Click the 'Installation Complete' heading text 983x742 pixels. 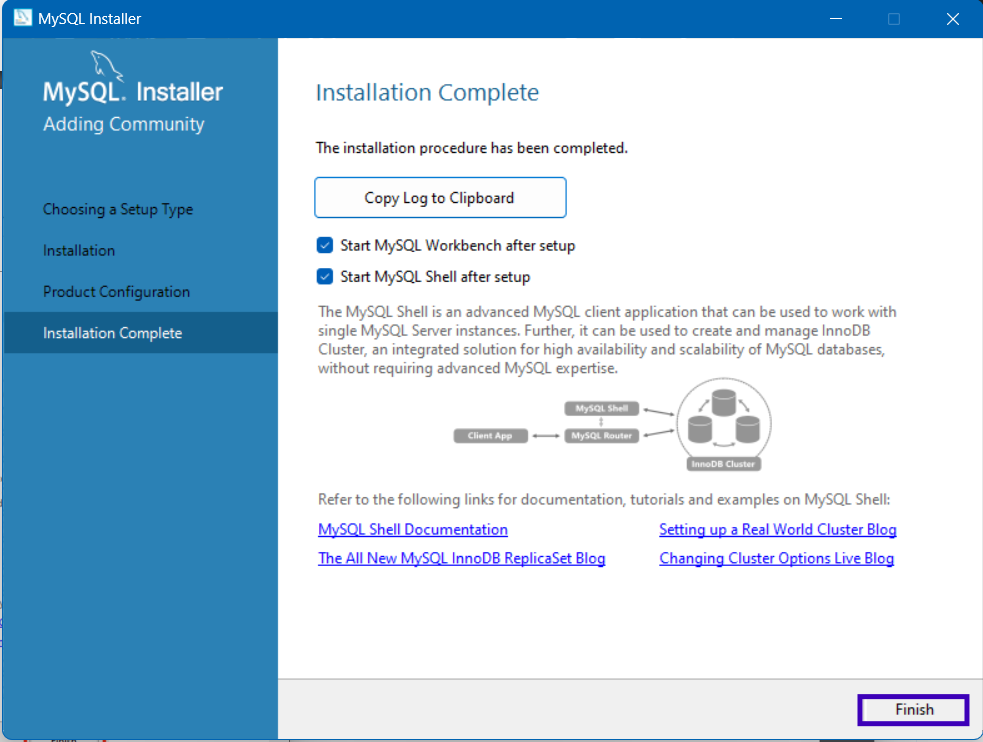tap(427, 93)
